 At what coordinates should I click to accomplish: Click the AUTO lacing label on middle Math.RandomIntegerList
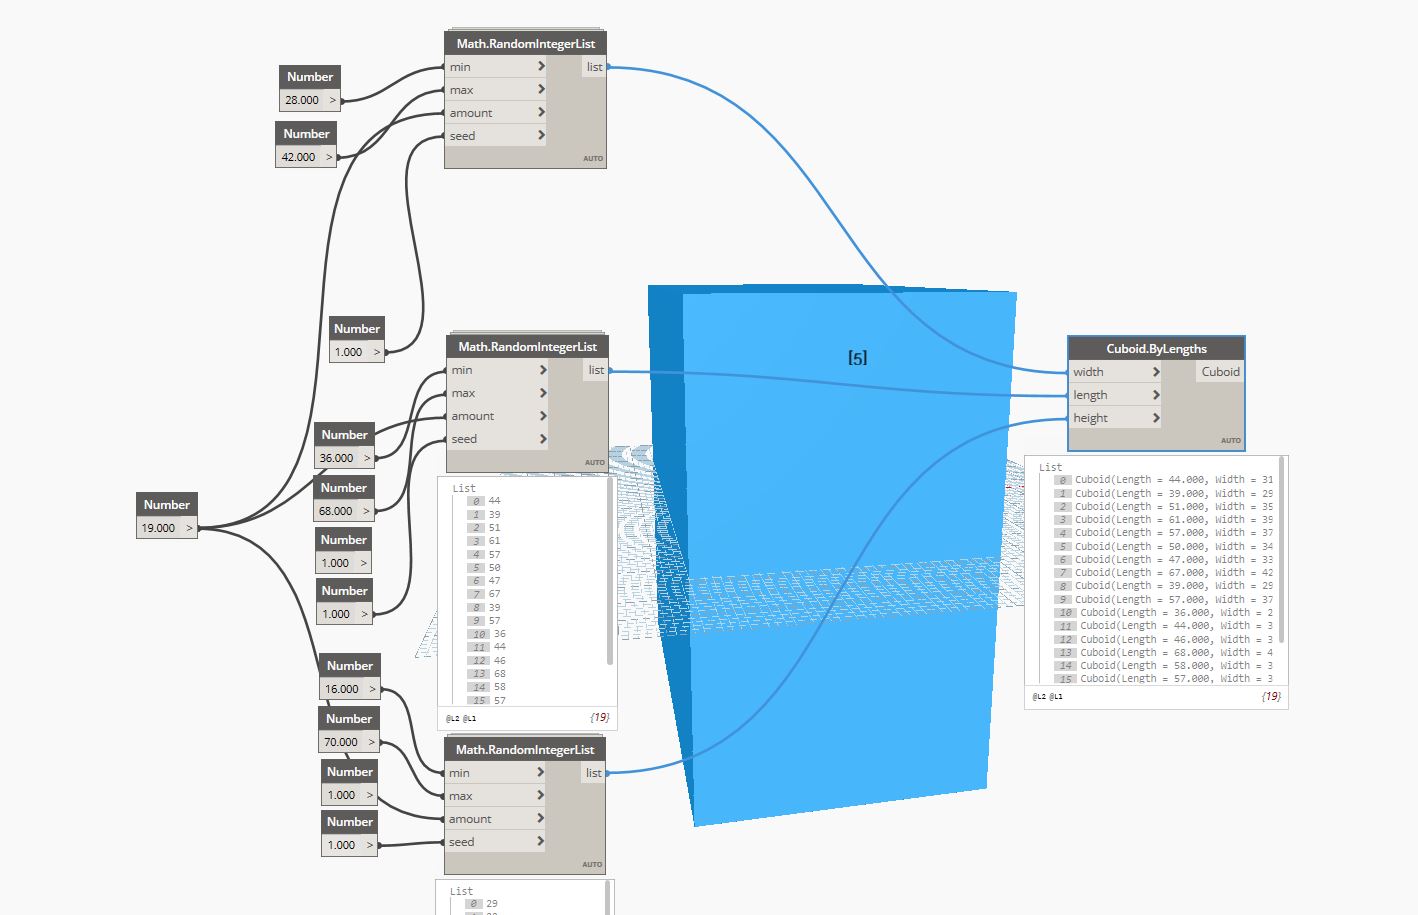[594, 463]
